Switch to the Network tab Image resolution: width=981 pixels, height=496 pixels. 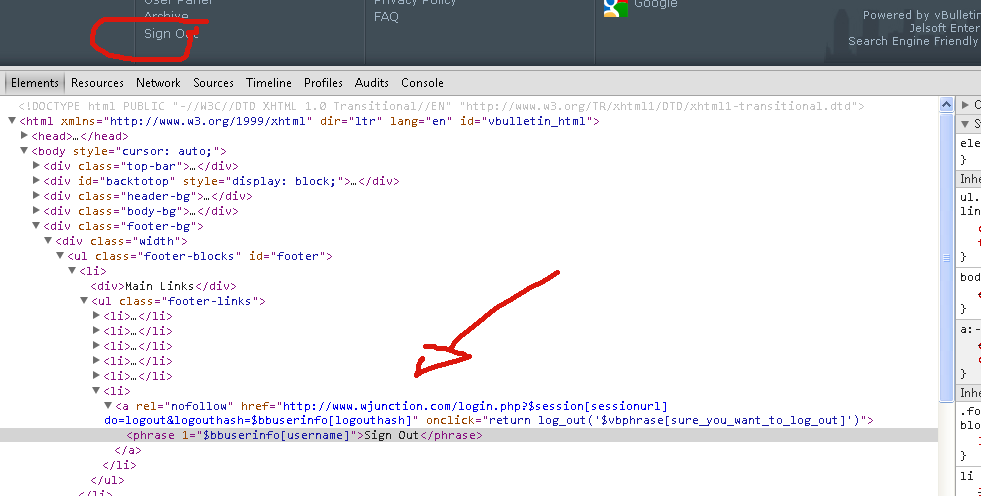click(x=158, y=83)
